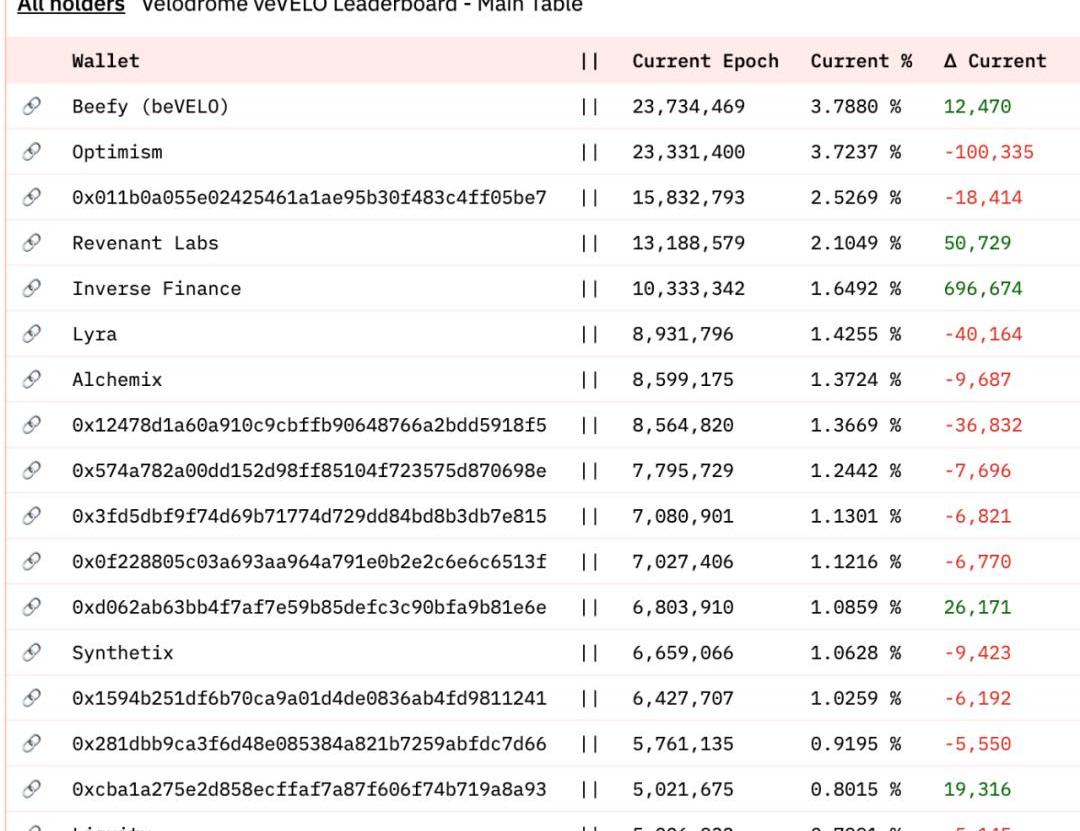Select wallet address 0x12478d1a60a910c9cbffb90648766a2bdd5918f5
Screen dimensions: 1080x831
(309, 425)
